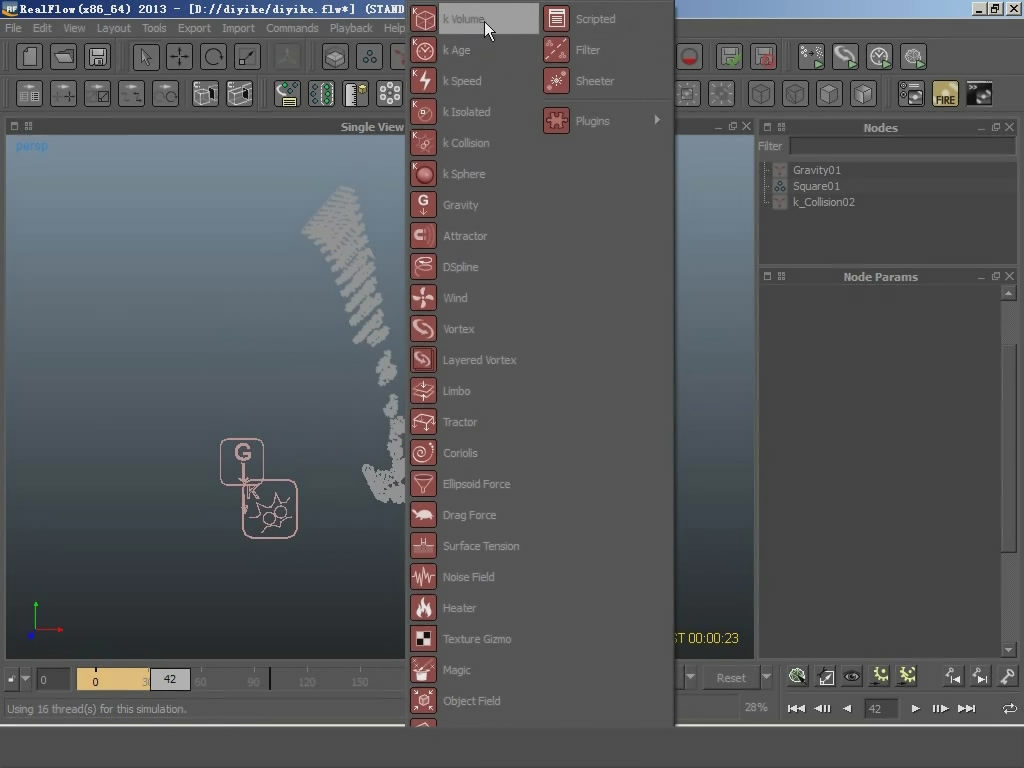Click the timeline start frame field

coord(53,680)
